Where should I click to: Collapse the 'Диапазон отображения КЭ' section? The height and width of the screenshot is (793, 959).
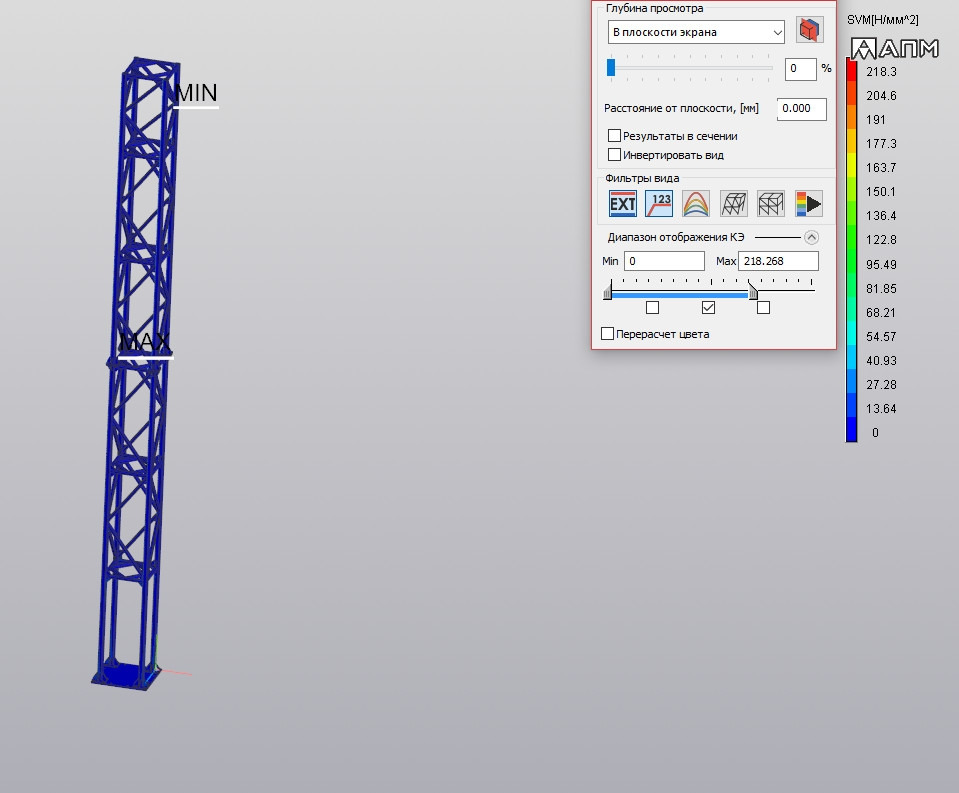812,237
